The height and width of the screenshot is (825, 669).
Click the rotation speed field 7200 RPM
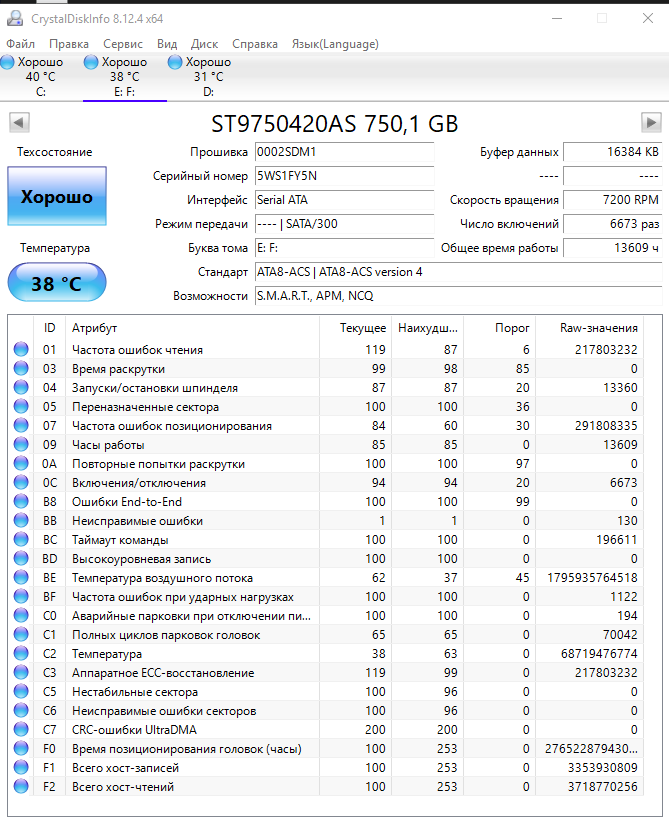click(x=612, y=200)
